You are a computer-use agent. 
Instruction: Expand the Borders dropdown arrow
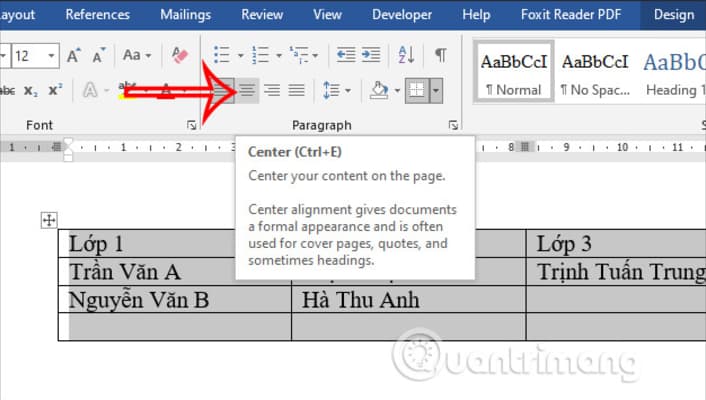[436, 91]
